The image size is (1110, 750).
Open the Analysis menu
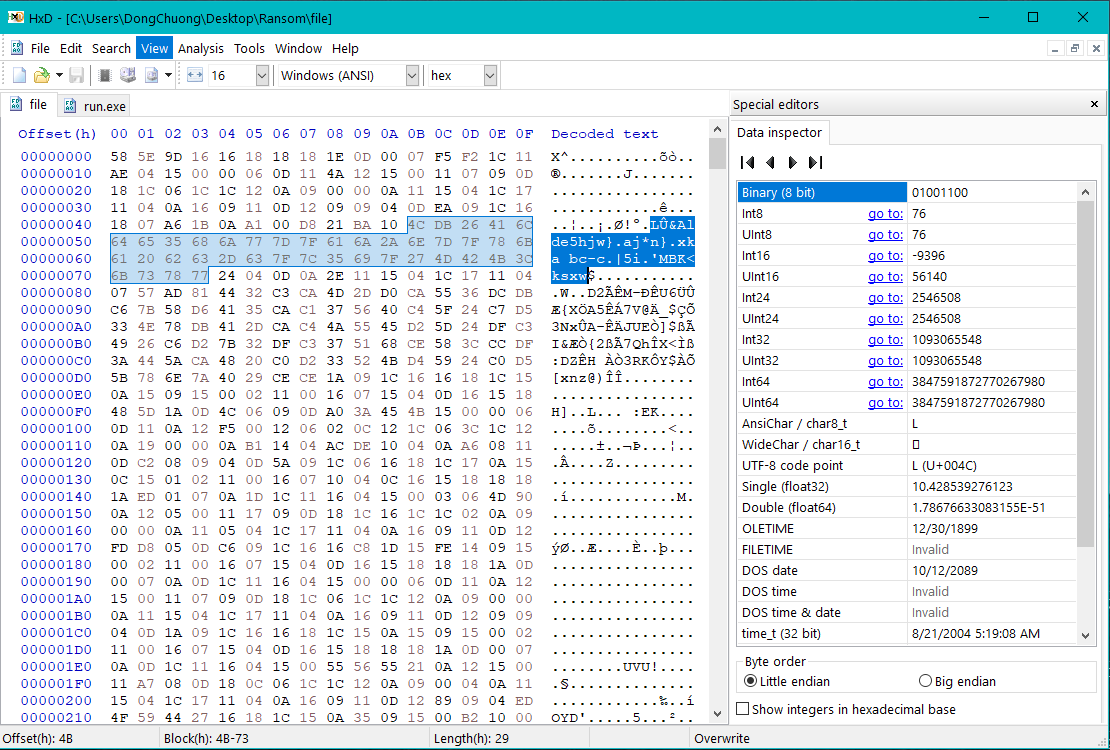[x=200, y=48]
